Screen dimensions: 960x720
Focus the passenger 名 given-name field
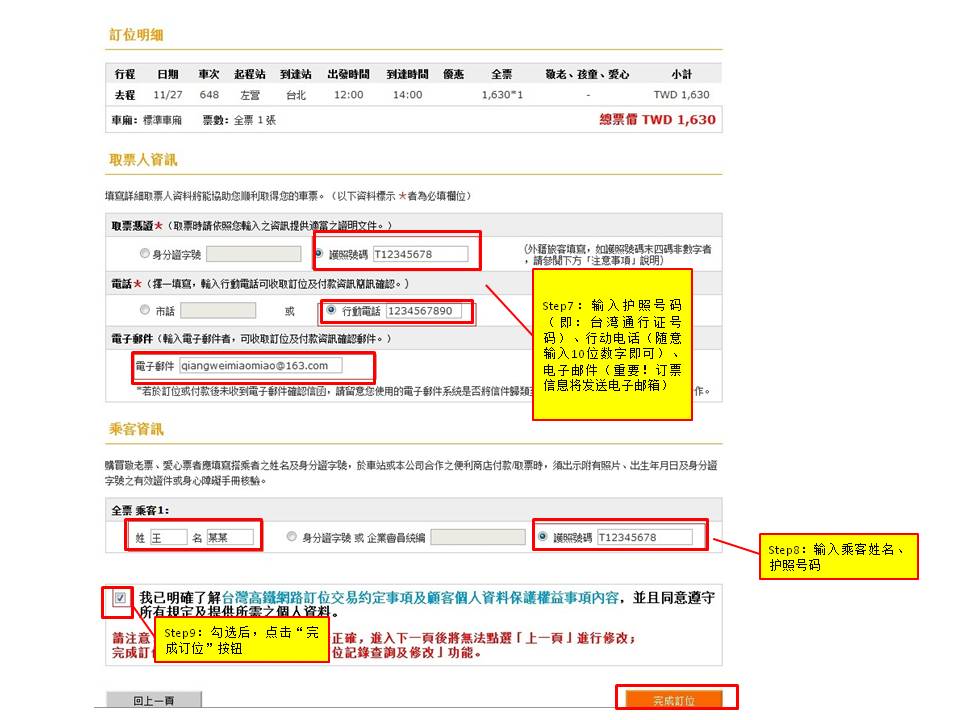[229, 537]
